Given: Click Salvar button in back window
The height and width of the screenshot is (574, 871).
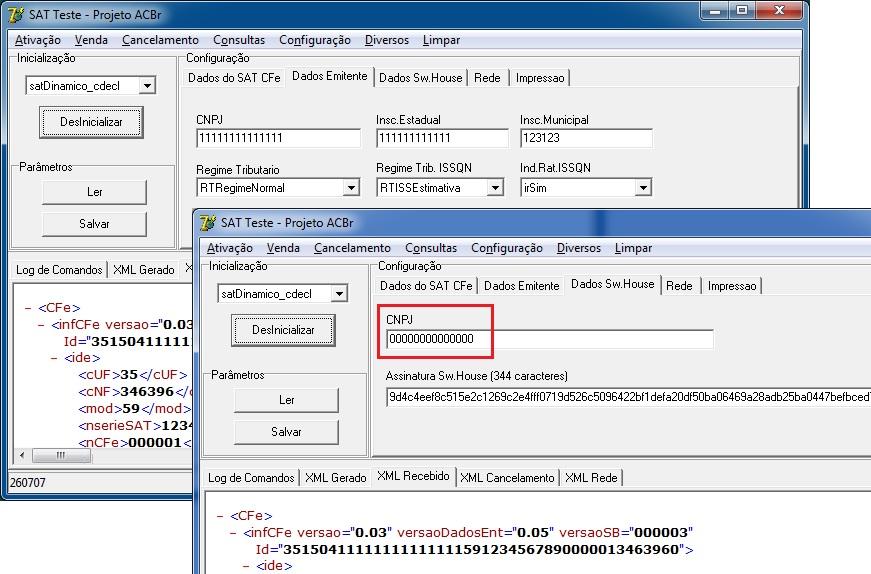Looking at the screenshot, I should [x=94, y=224].
